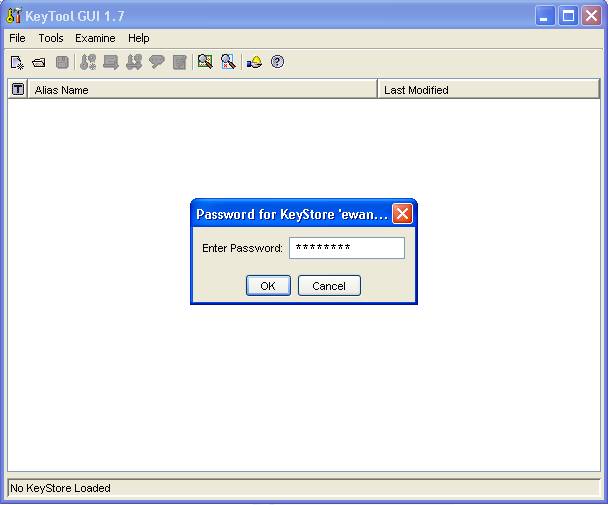Sort by the Alias Name column
The height and width of the screenshot is (505, 608).
[x=202, y=90]
